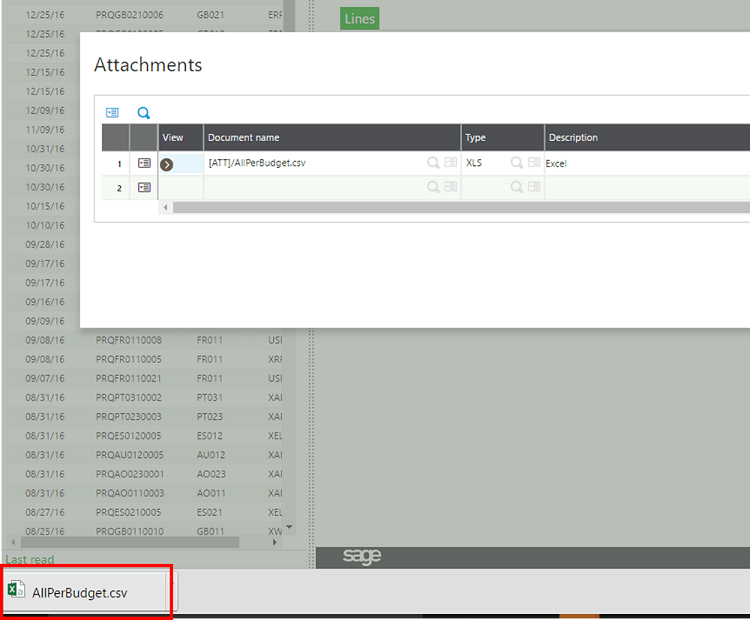Click date 12/09/16 in background list
This screenshot has width=750, height=620.
coord(45,111)
